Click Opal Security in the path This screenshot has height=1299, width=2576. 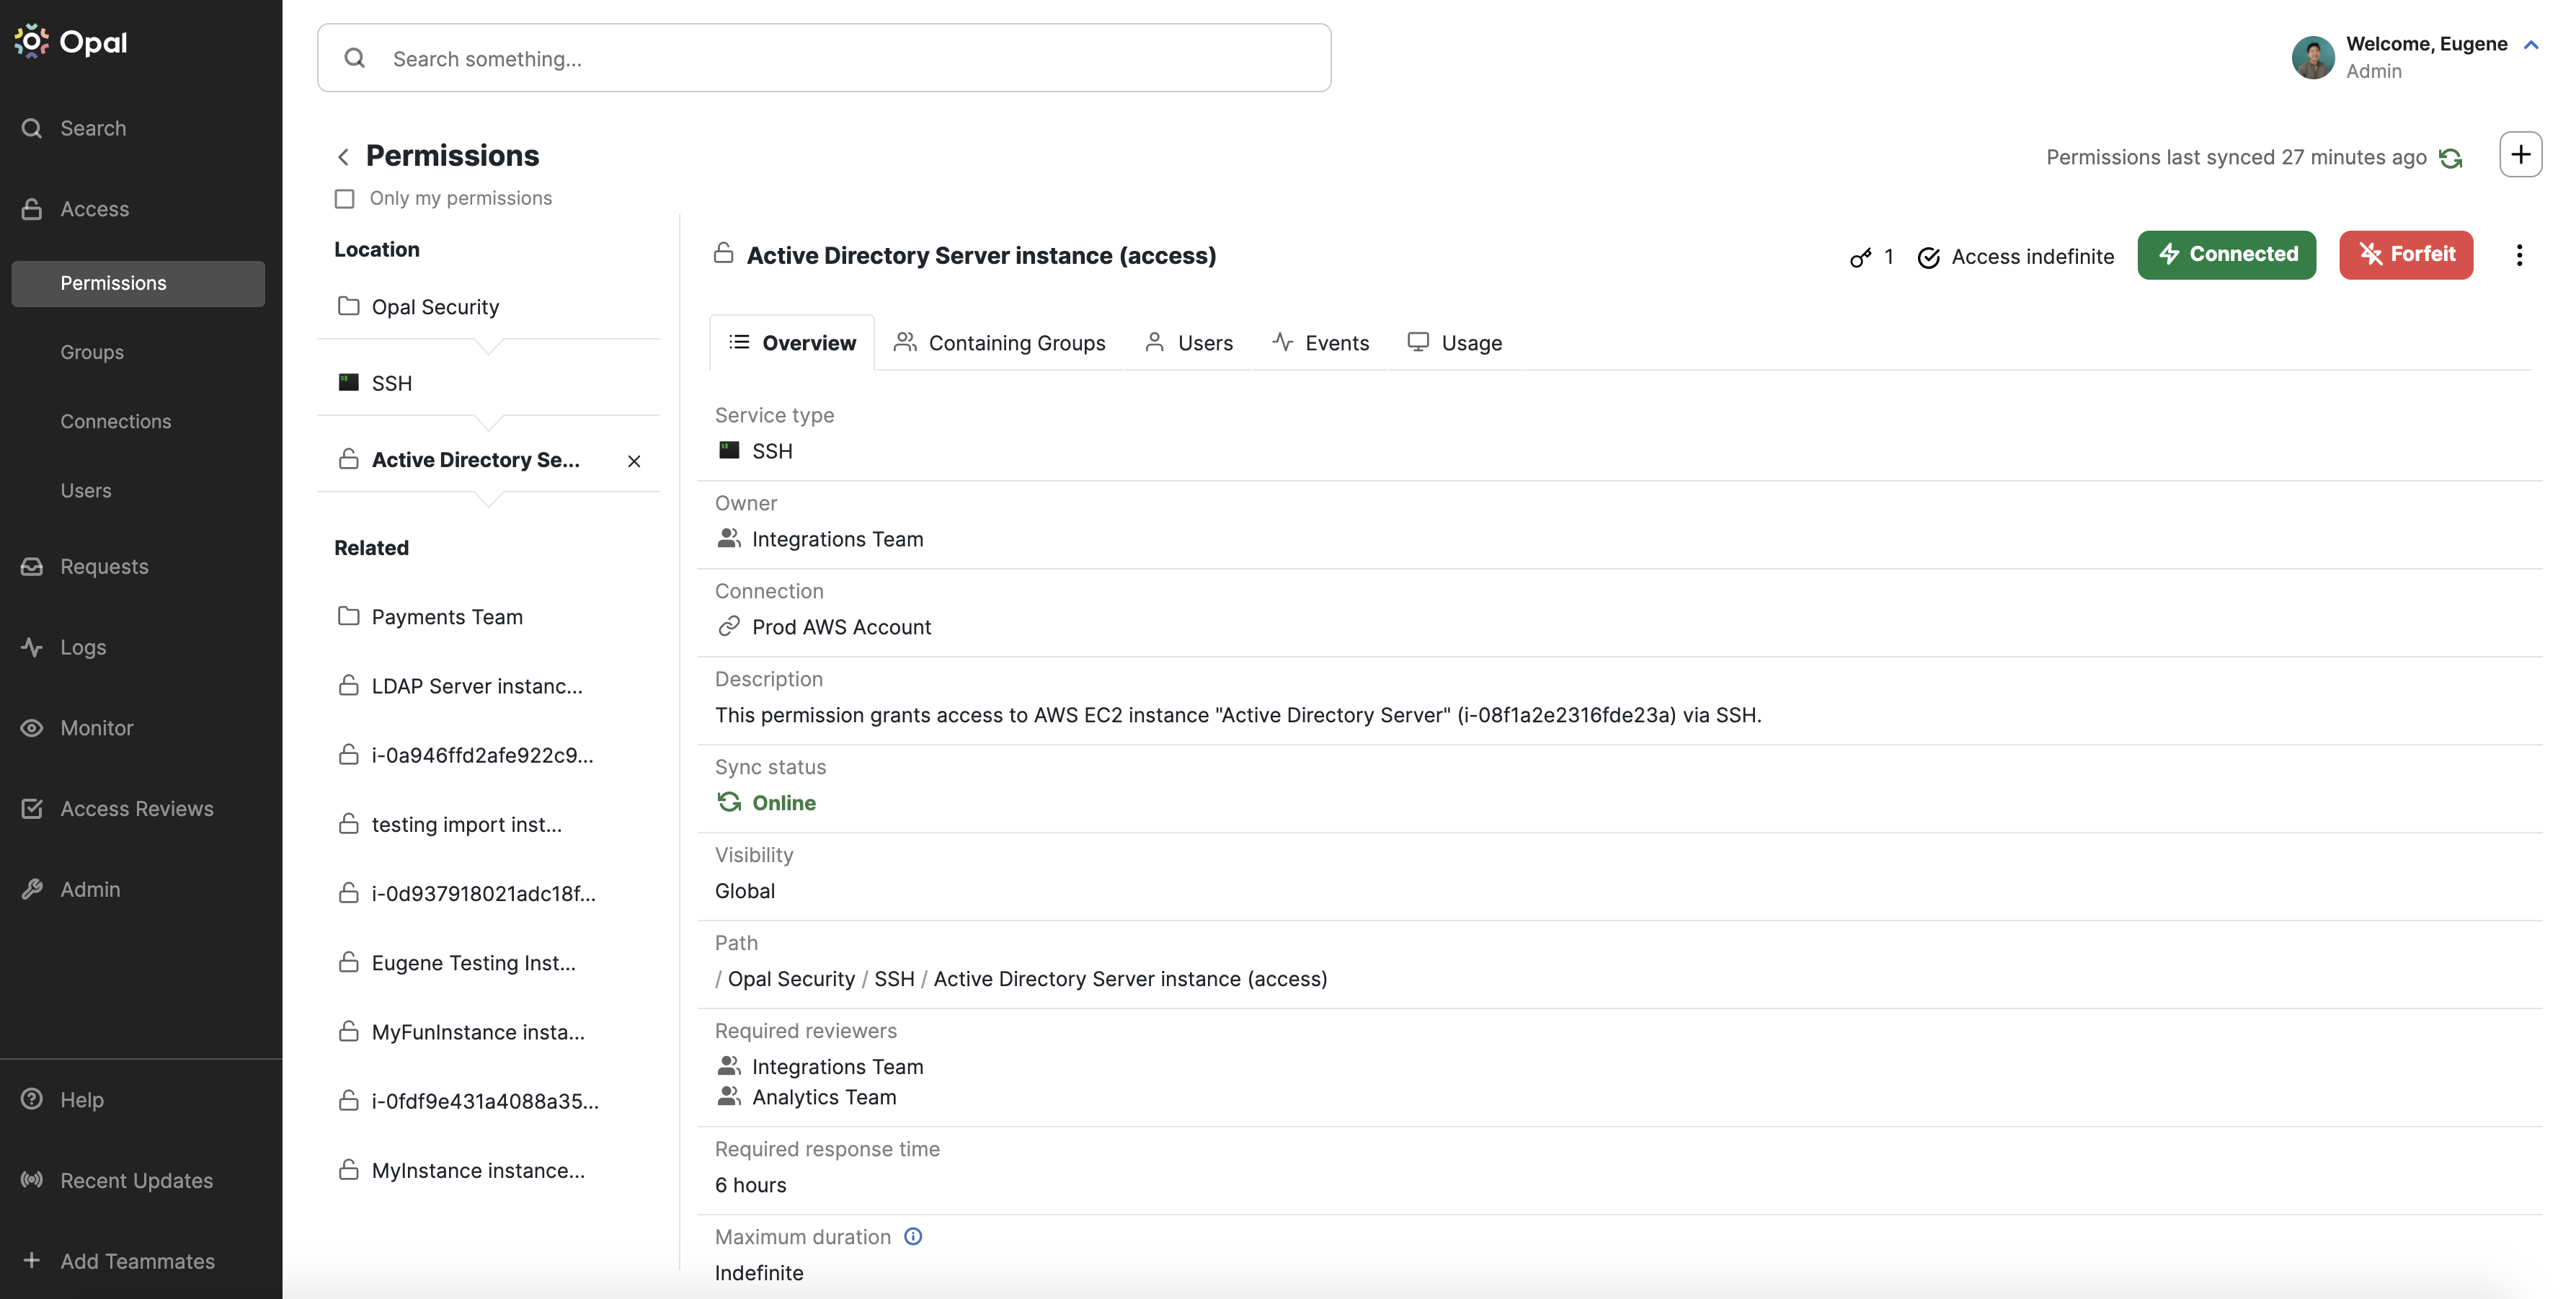[x=791, y=979]
